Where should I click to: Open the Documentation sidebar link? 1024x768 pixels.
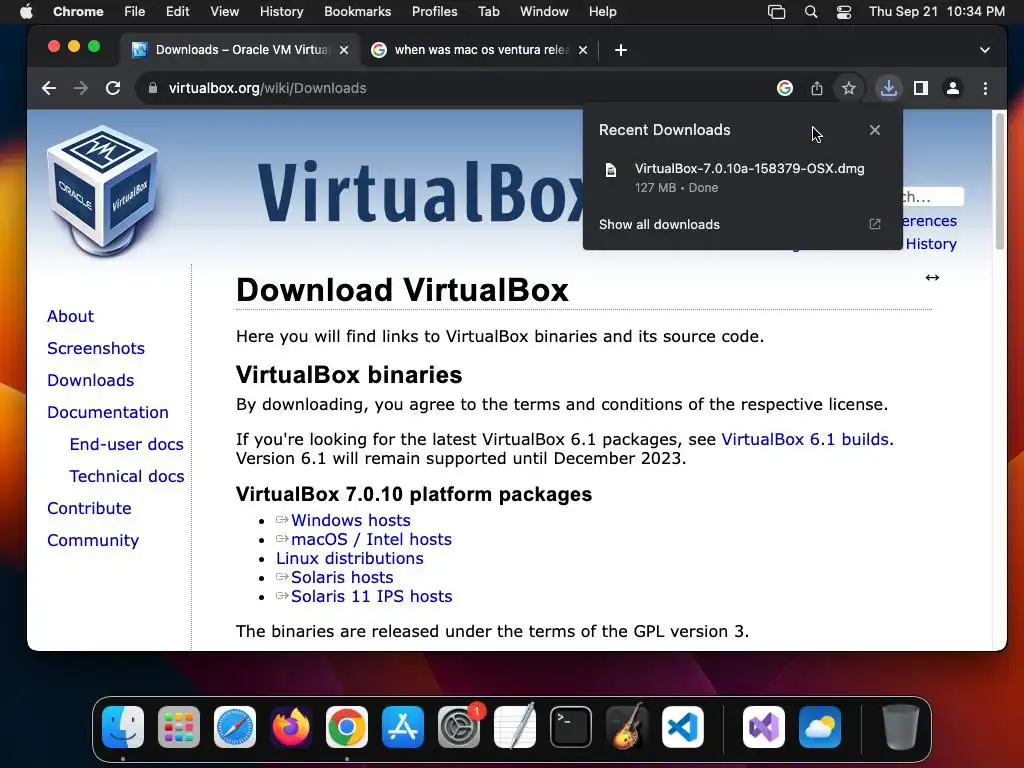[108, 412]
